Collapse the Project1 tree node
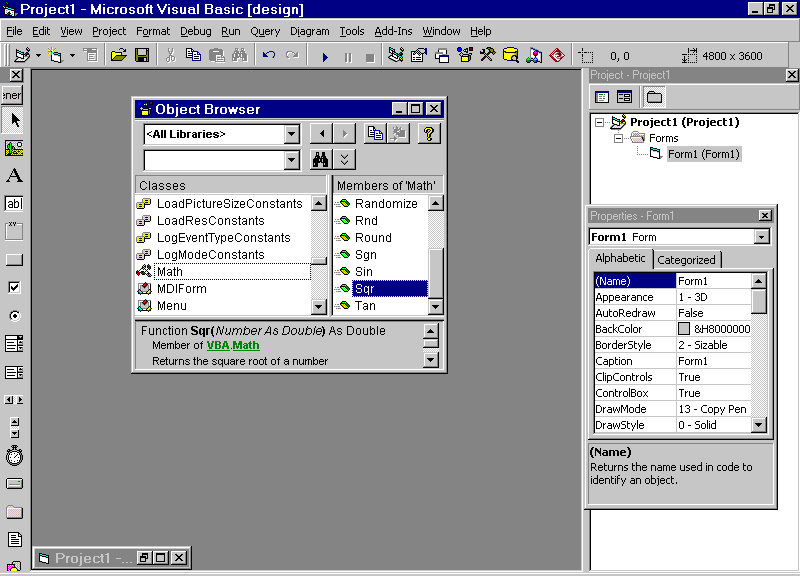800x576 pixels. (x=599, y=122)
